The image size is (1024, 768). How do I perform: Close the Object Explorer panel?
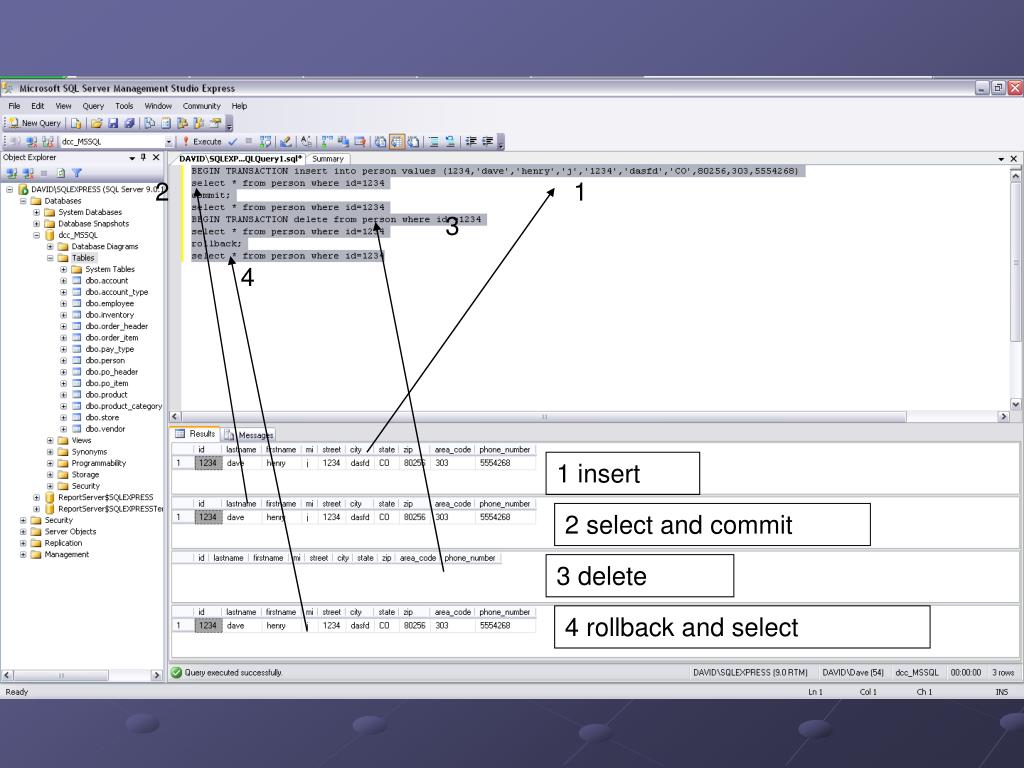[x=156, y=157]
